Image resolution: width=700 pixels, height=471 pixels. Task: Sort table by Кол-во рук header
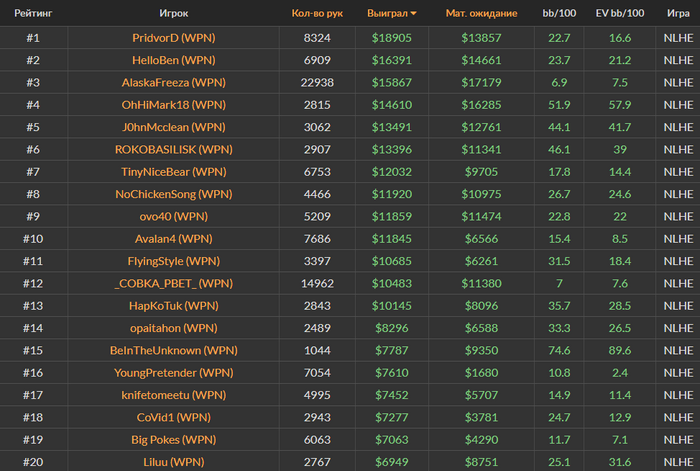click(317, 13)
